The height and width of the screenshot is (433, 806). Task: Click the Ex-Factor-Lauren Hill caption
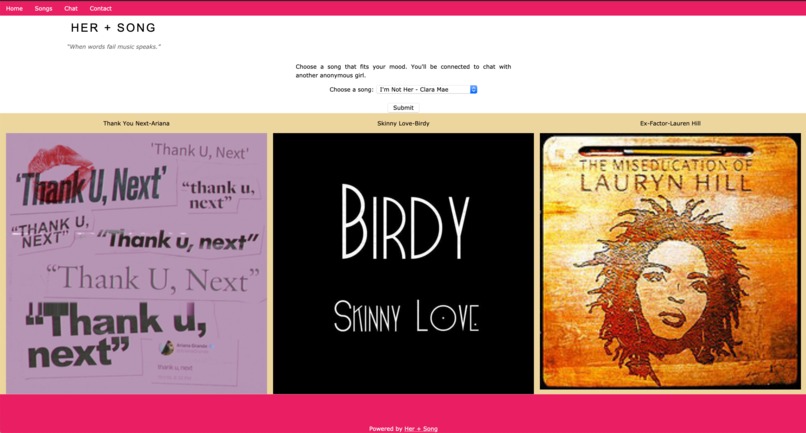pyautogui.click(x=670, y=123)
